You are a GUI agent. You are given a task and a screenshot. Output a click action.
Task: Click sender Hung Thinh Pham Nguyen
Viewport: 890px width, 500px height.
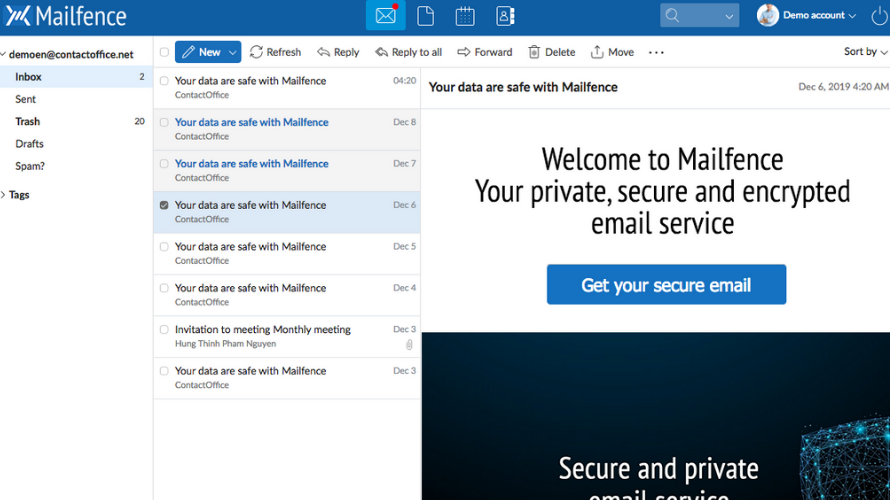(x=225, y=343)
